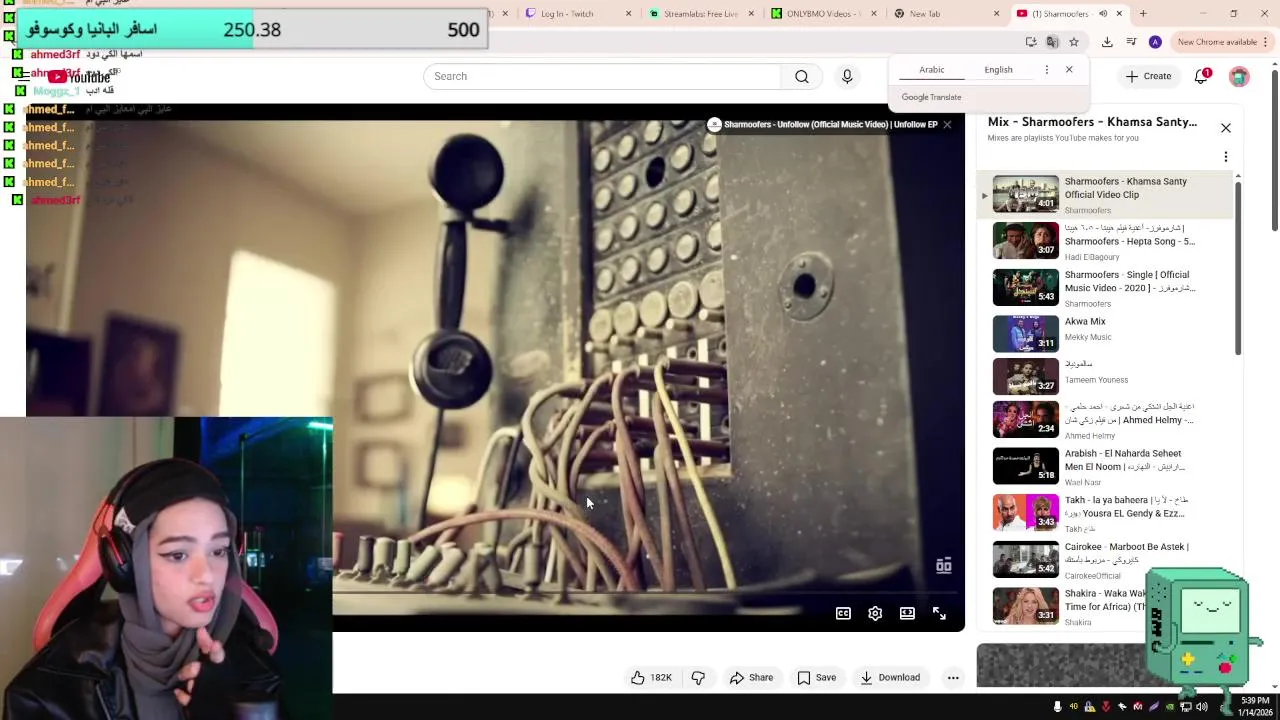Screen dimensions: 1280x720
Task: Close the Mix playlist panel
Action: point(1225,128)
